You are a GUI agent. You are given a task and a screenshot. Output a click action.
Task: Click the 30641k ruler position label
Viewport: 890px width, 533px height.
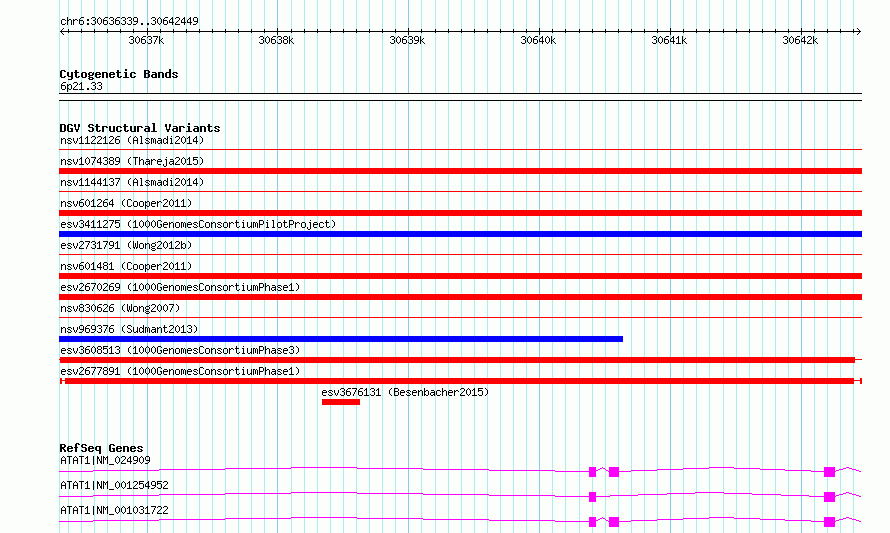click(x=669, y=40)
